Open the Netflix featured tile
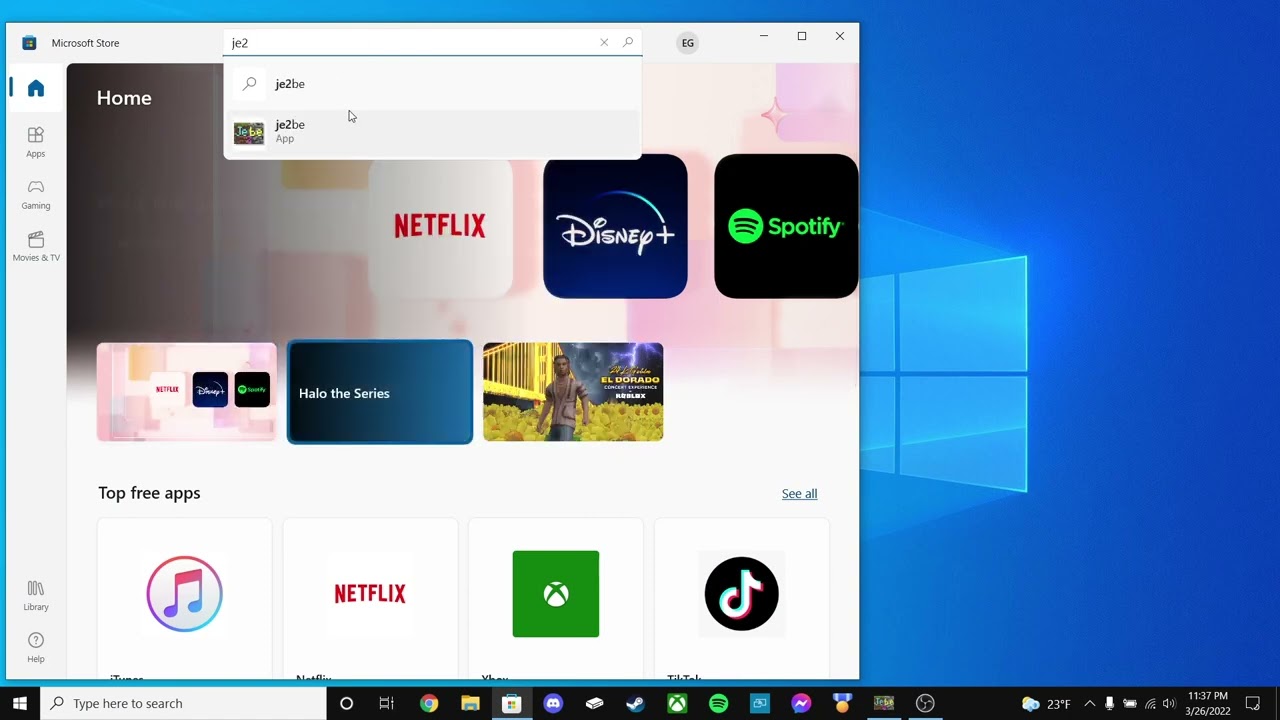 click(x=440, y=226)
